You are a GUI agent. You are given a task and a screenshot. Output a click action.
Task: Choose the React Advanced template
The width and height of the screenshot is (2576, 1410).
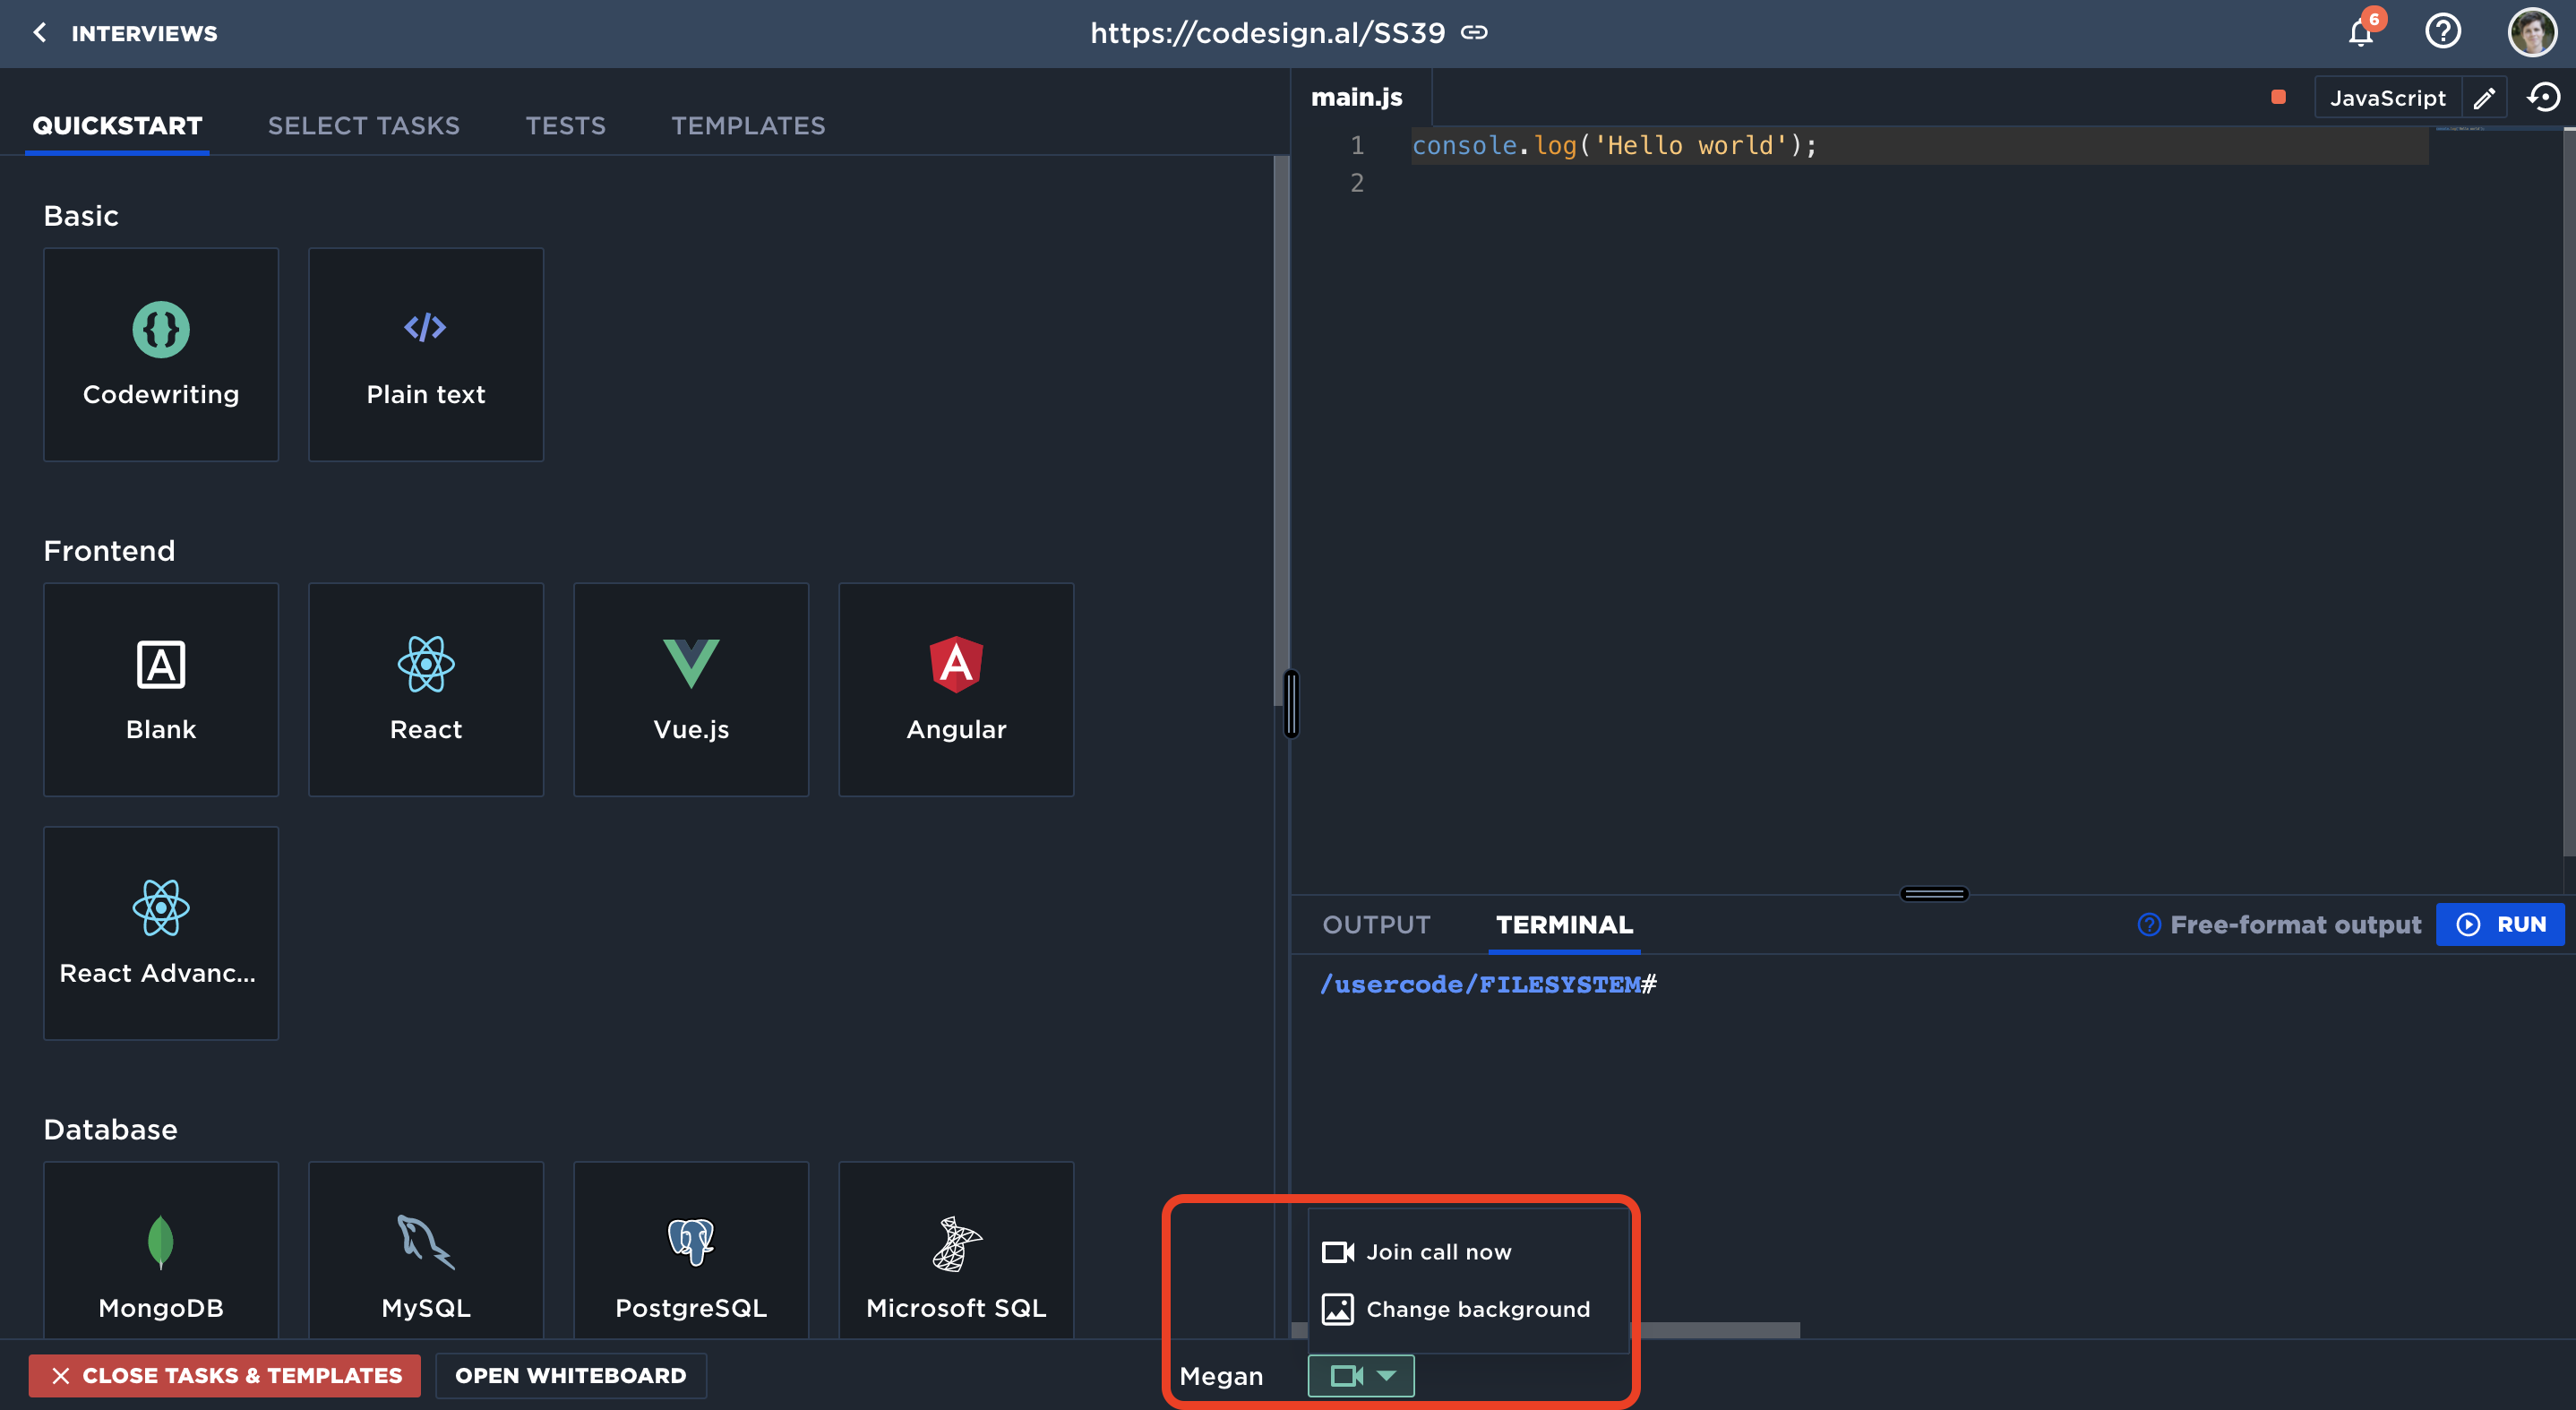(x=161, y=933)
